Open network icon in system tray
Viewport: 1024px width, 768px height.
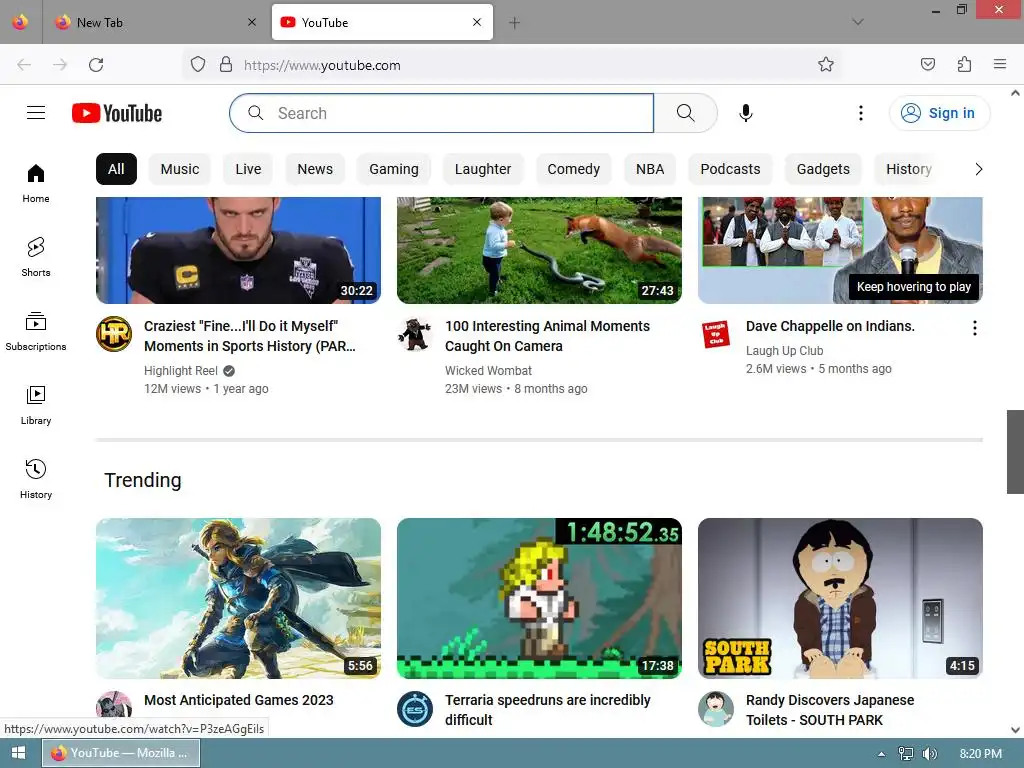(x=905, y=754)
